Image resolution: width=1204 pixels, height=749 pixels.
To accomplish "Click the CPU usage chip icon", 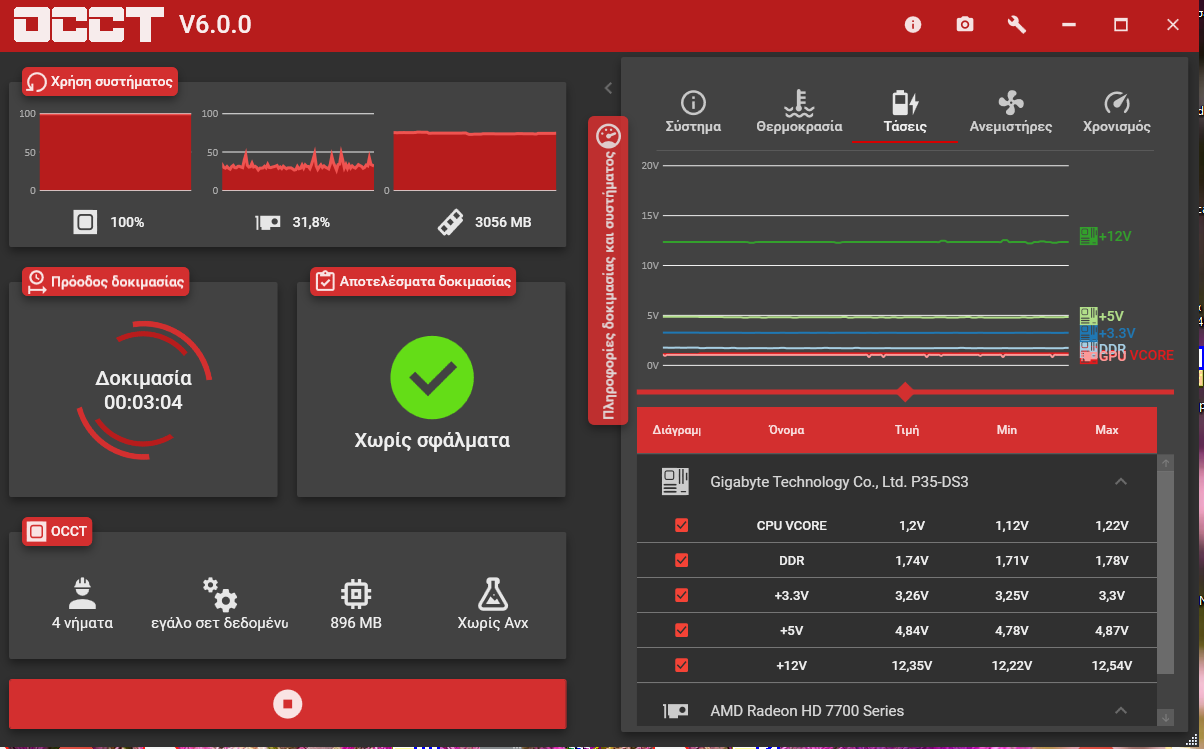I will pos(85,222).
